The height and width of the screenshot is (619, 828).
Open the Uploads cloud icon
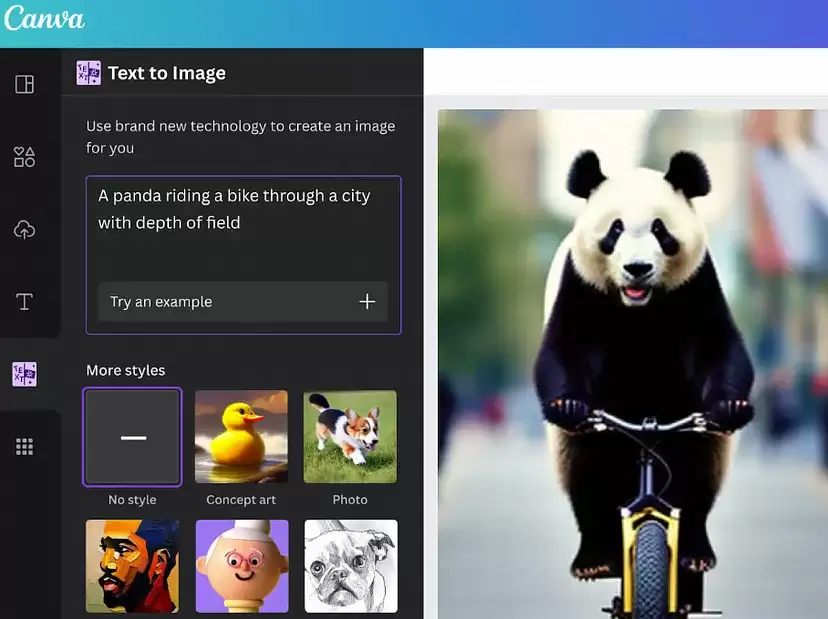tap(24, 230)
